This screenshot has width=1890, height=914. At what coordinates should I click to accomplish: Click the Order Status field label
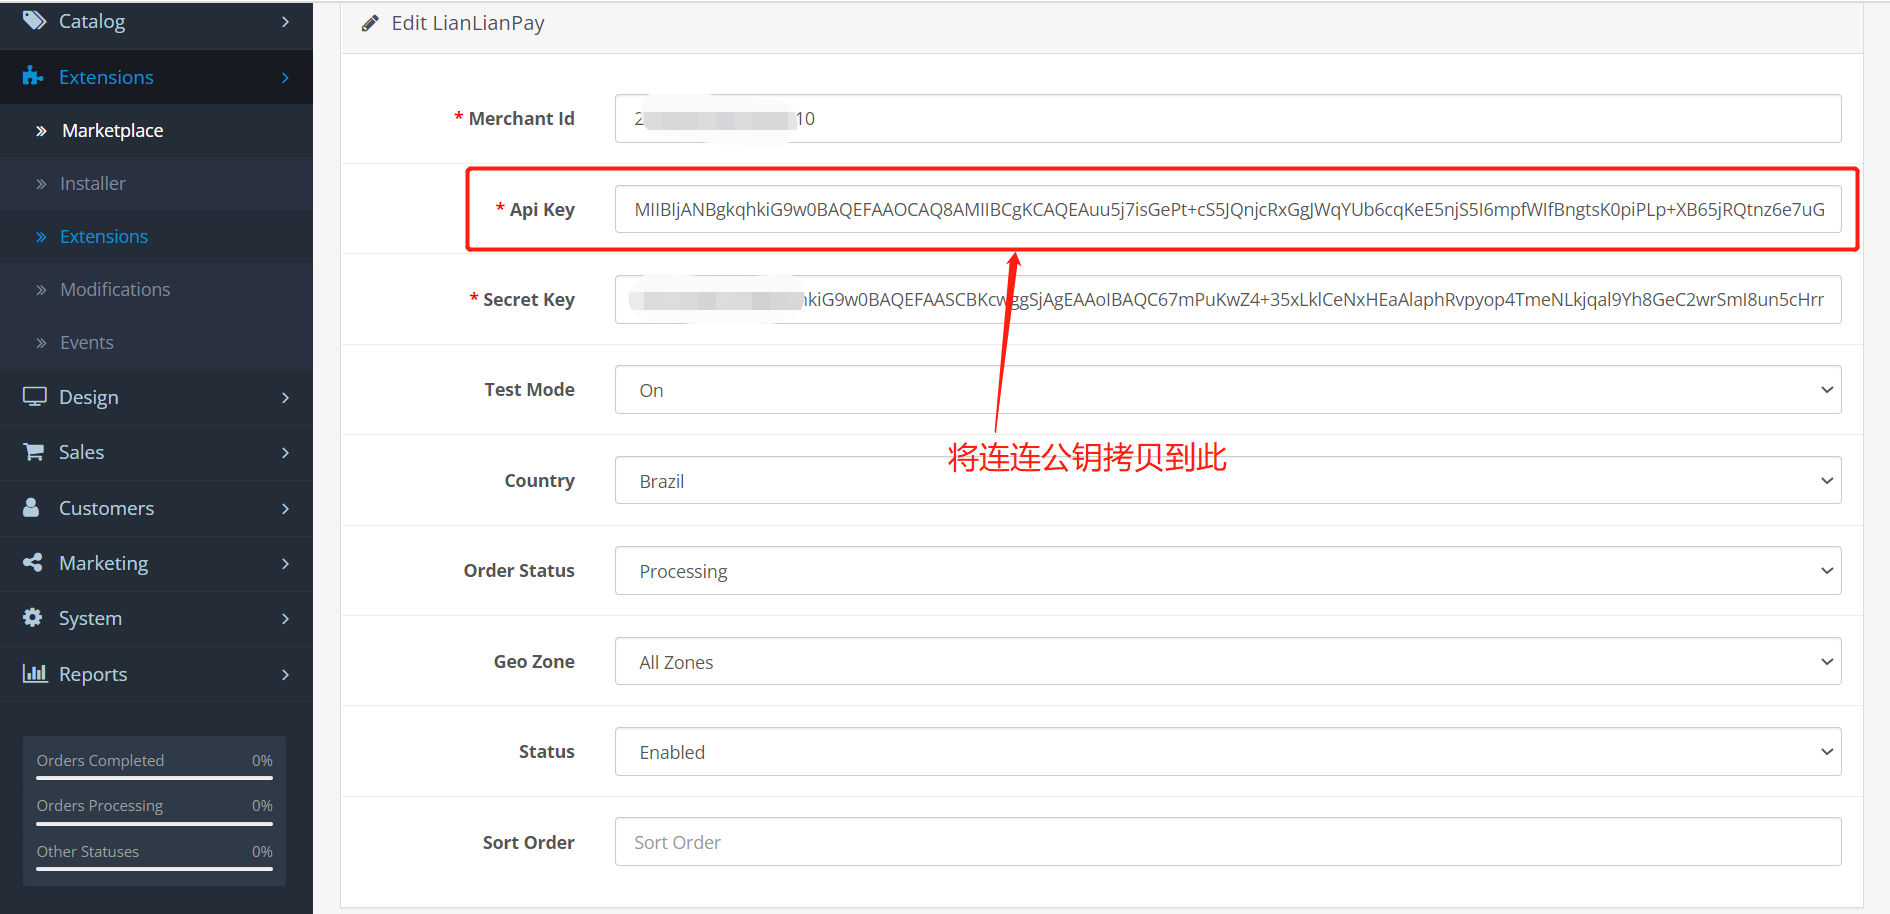519,571
